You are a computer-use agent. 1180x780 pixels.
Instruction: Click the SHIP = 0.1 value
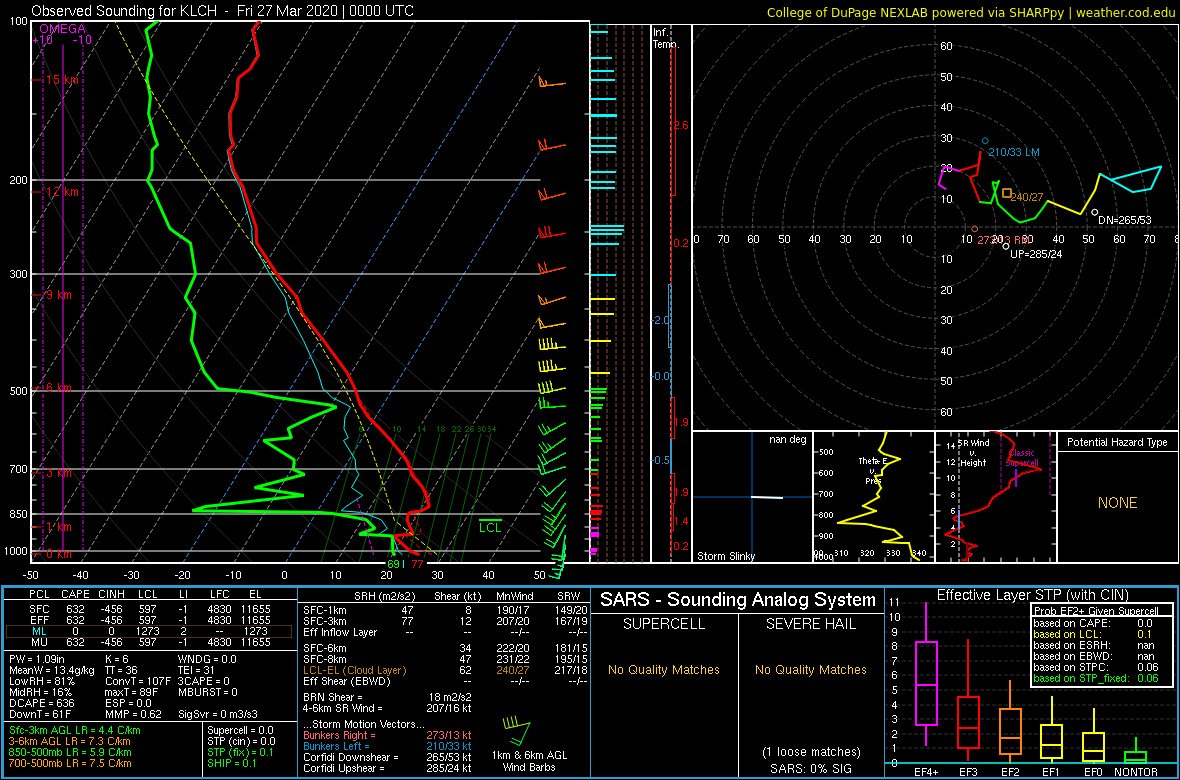click(x=233, y=764)
